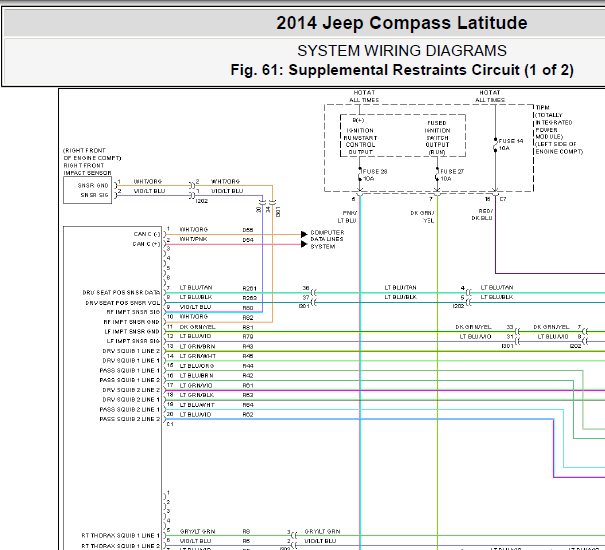Click the "RED/DK BLU" wire label
The height and width of the screenshot is (550, 605).
482,215
